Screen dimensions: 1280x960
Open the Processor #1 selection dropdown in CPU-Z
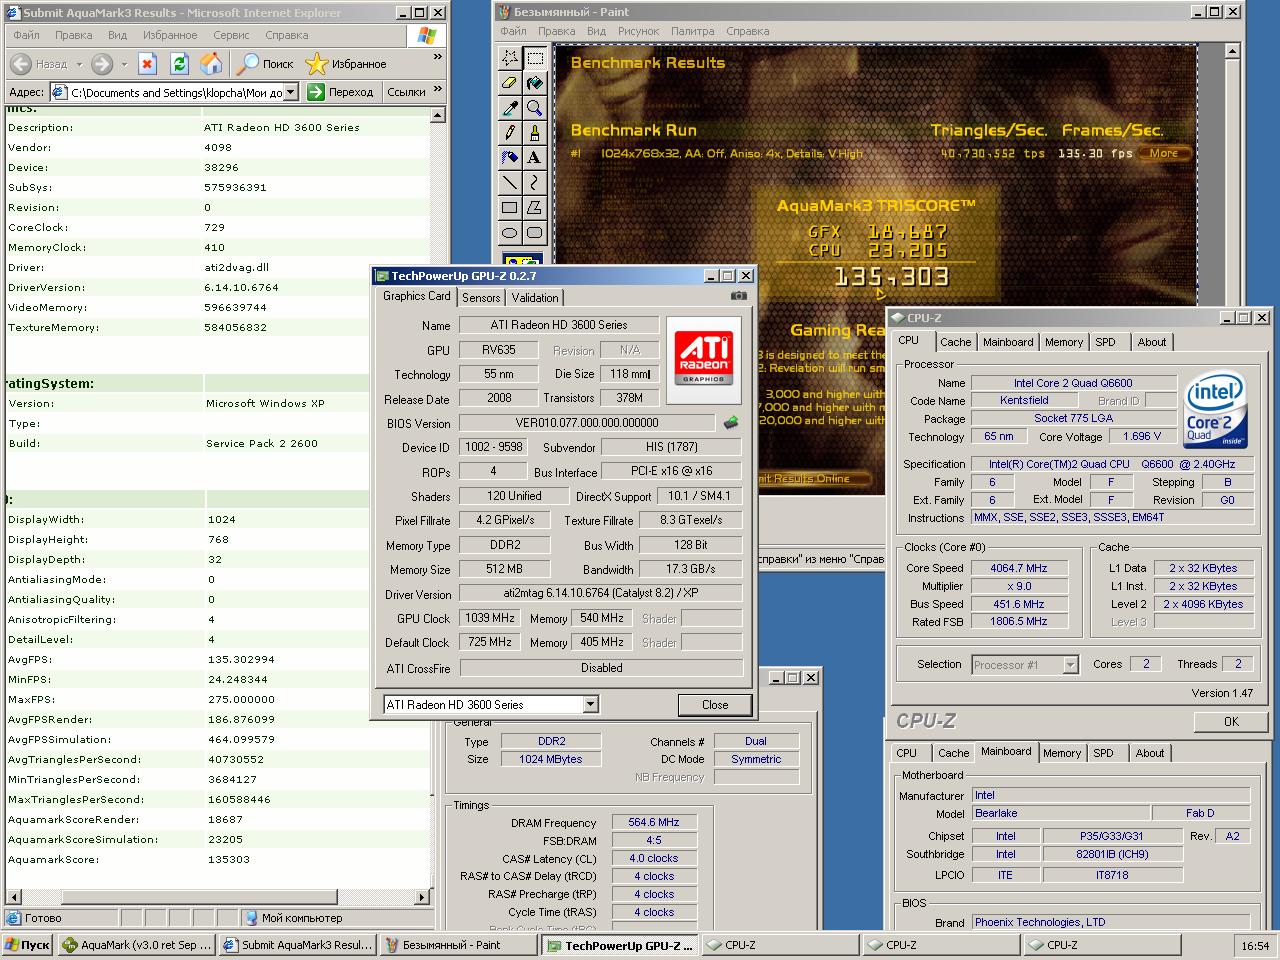[x=1071, y=665]
